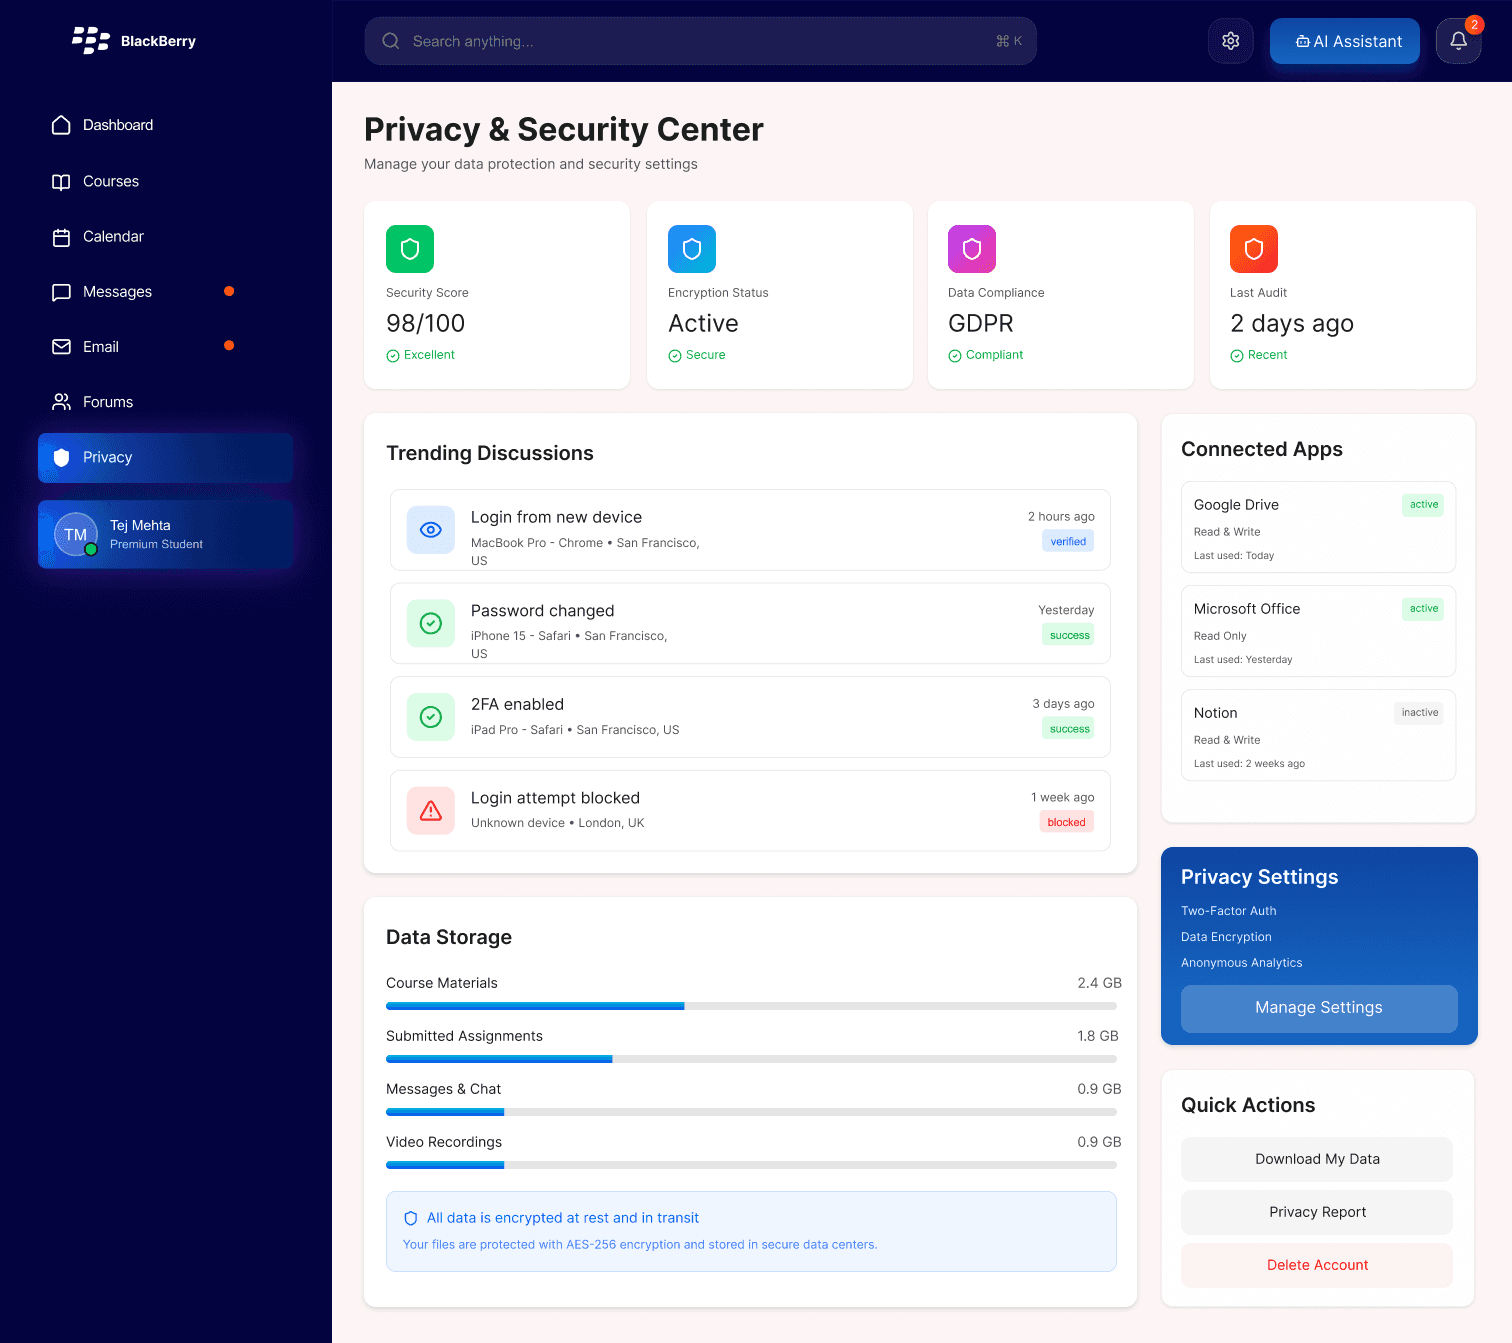Toggle the active badge on Google Drive
Image resolution: width=1512 pixels, height=1343 pixels.
coord(1422,505)
